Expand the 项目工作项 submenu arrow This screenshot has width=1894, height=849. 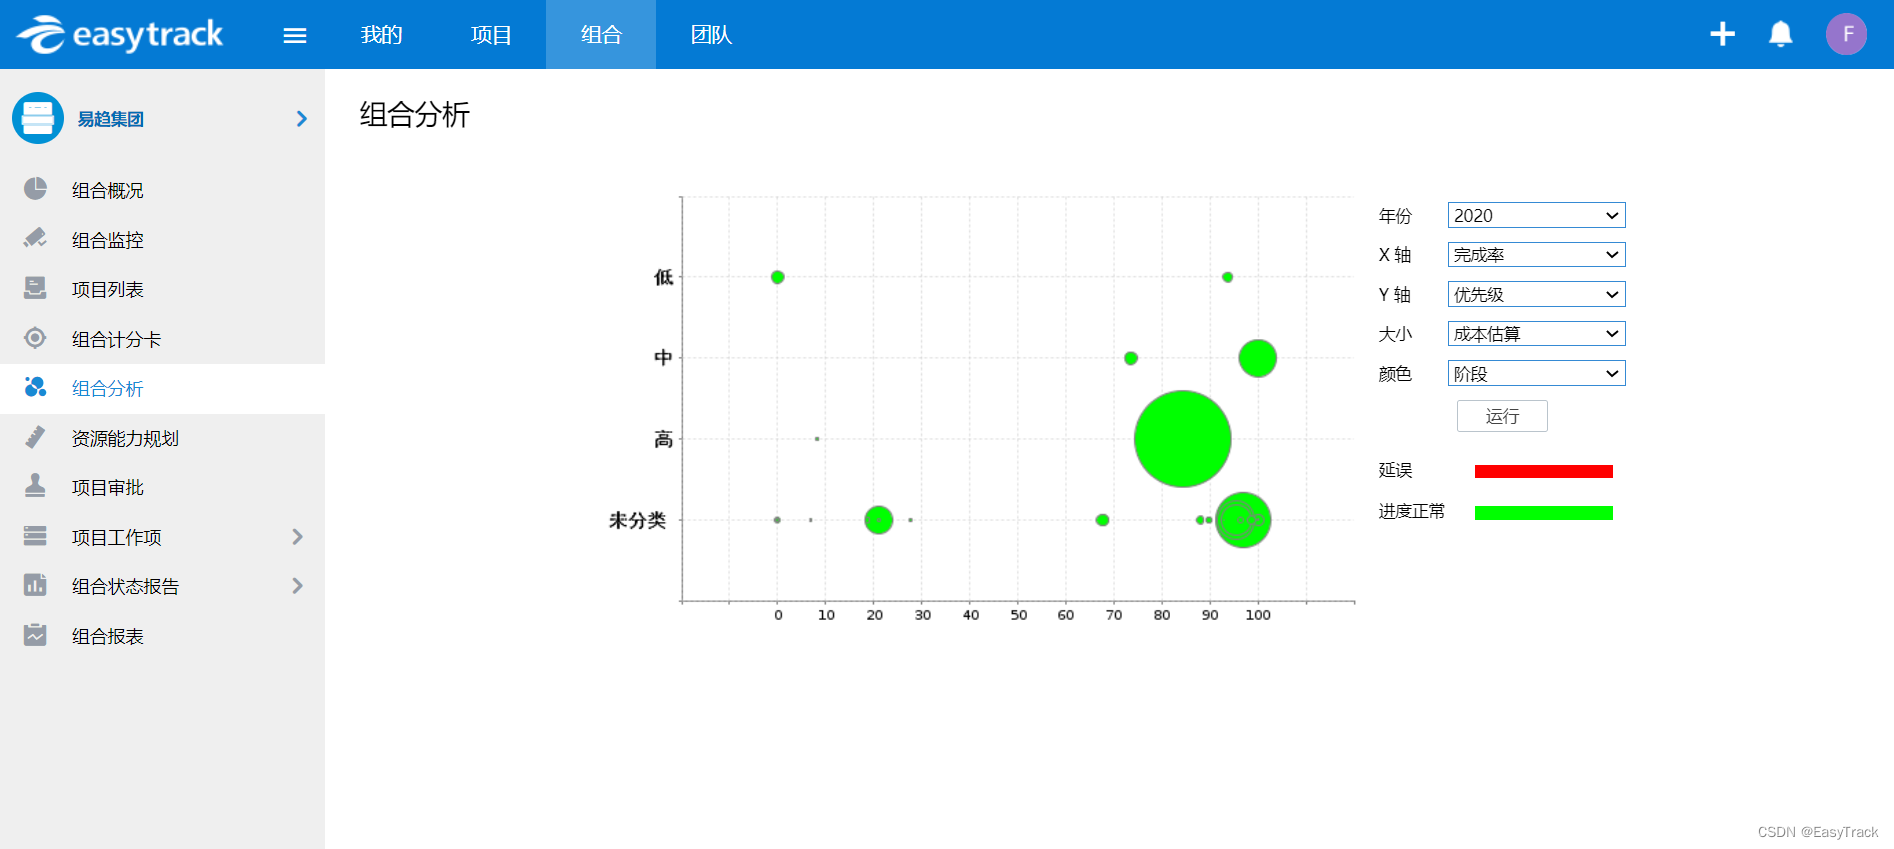click(297, 537)
